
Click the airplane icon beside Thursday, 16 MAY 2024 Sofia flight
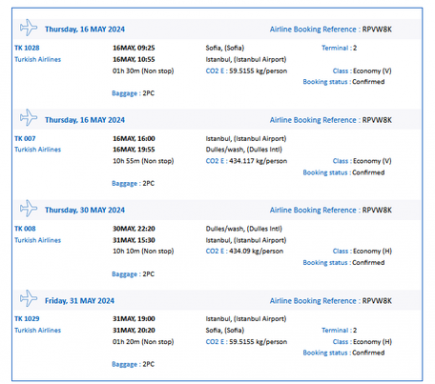coord(28,28)
